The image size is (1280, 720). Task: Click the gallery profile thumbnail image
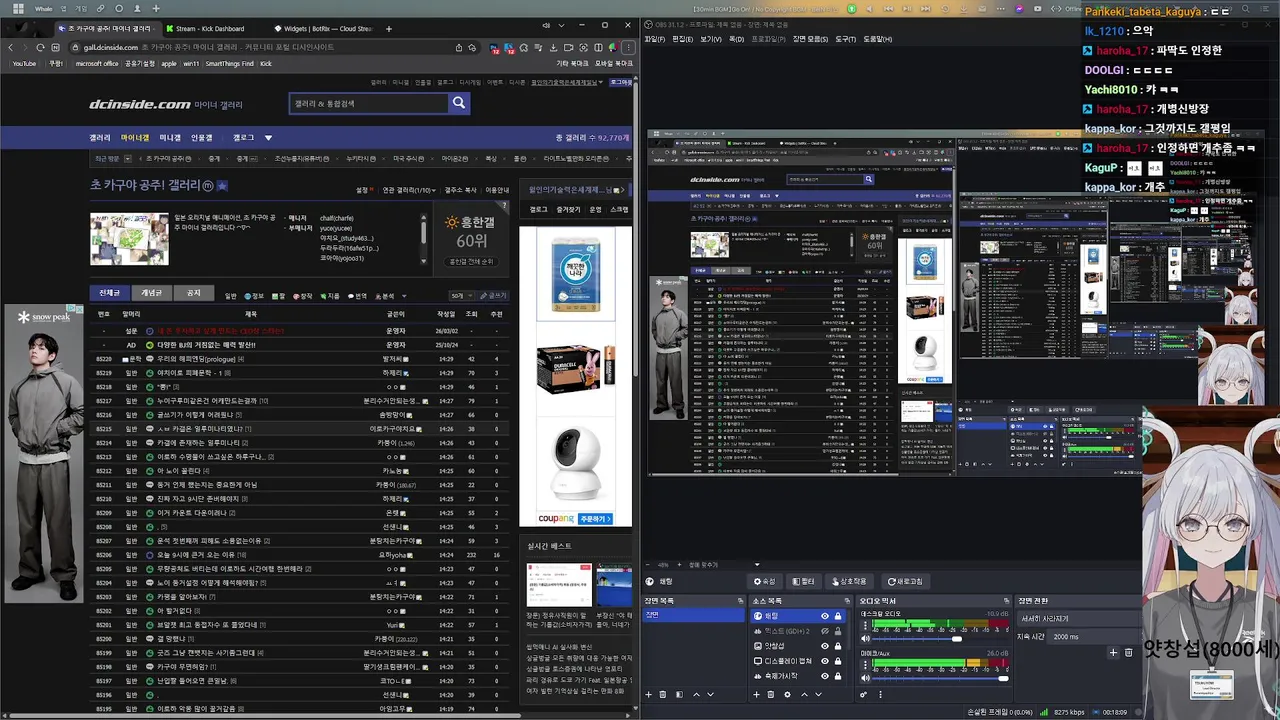[x=129, y=239]
